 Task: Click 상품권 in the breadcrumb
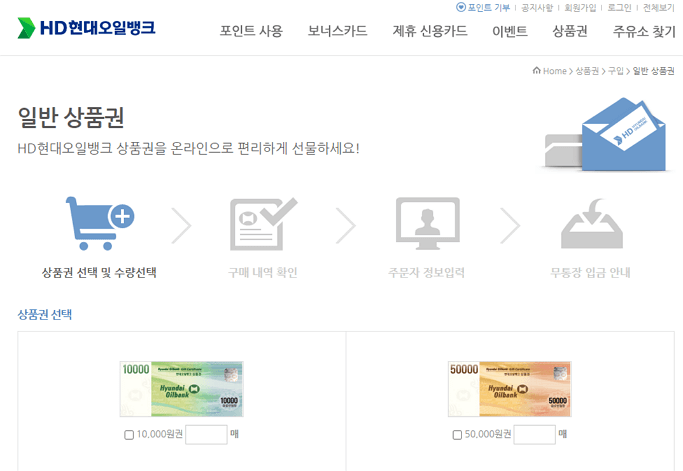[x=587, y=71]
